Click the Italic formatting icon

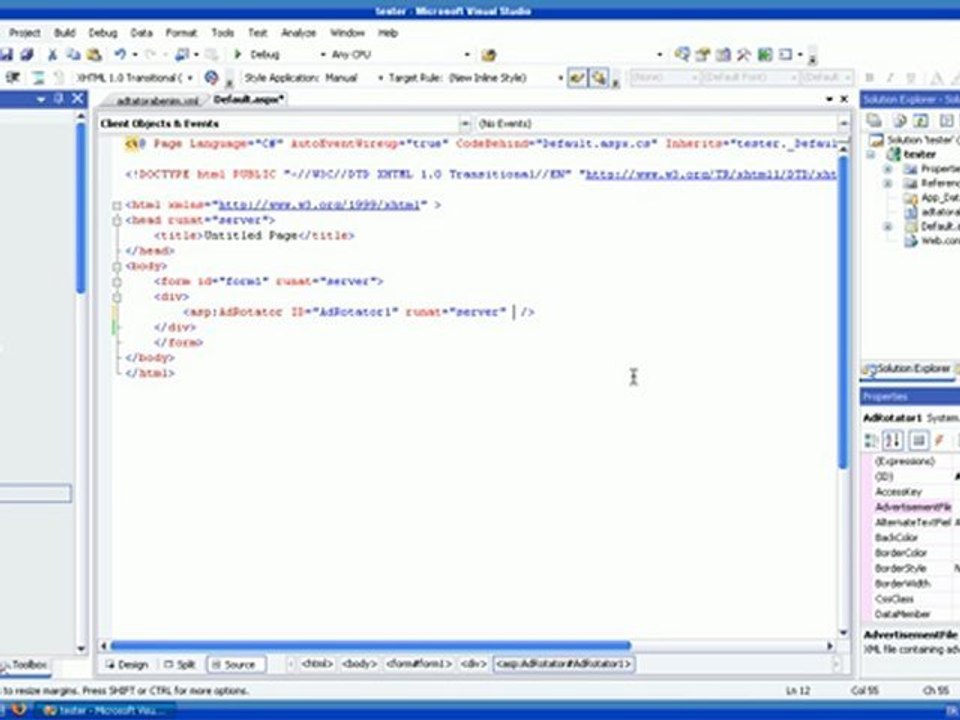pos(890,78)
